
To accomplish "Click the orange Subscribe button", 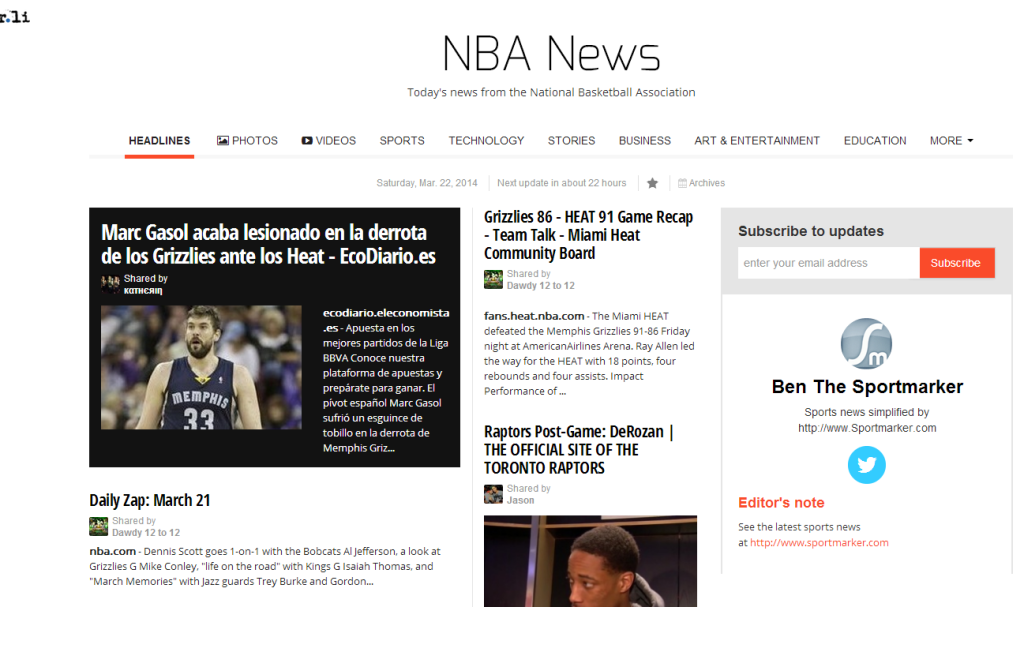I will (x=957, y=263).
